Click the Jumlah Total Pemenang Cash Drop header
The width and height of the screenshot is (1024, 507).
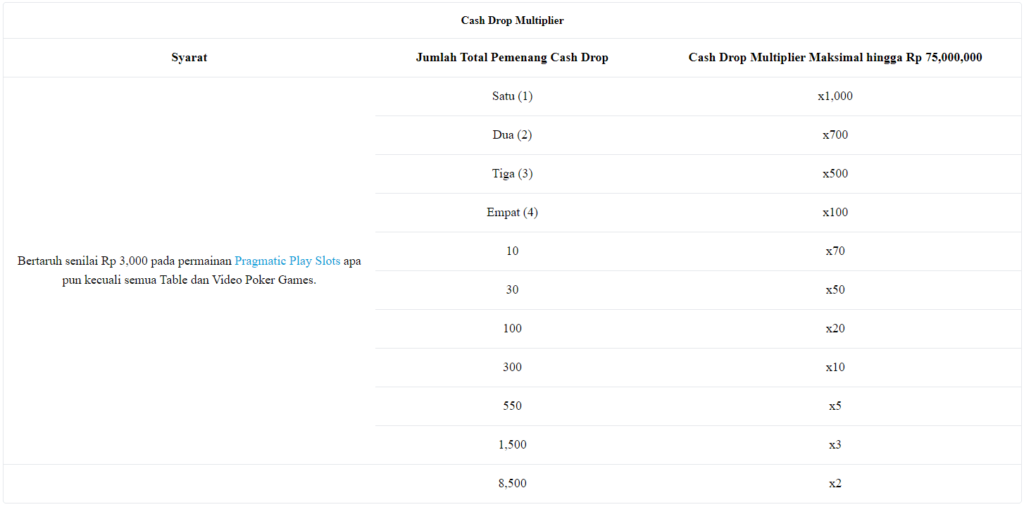pyautogui.click(x=512, y=57)
